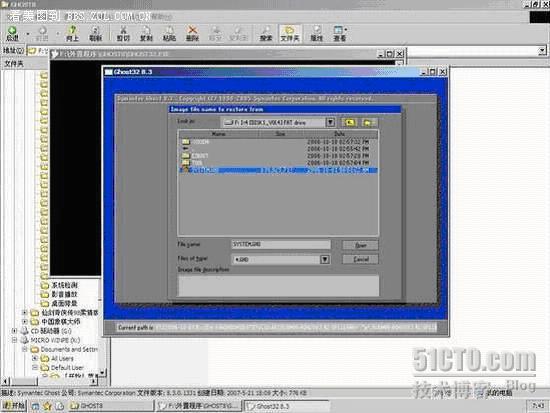Open the View (查看) toolbar menu
The height and width of the screenshot is (413, 550).
(340, 34)
